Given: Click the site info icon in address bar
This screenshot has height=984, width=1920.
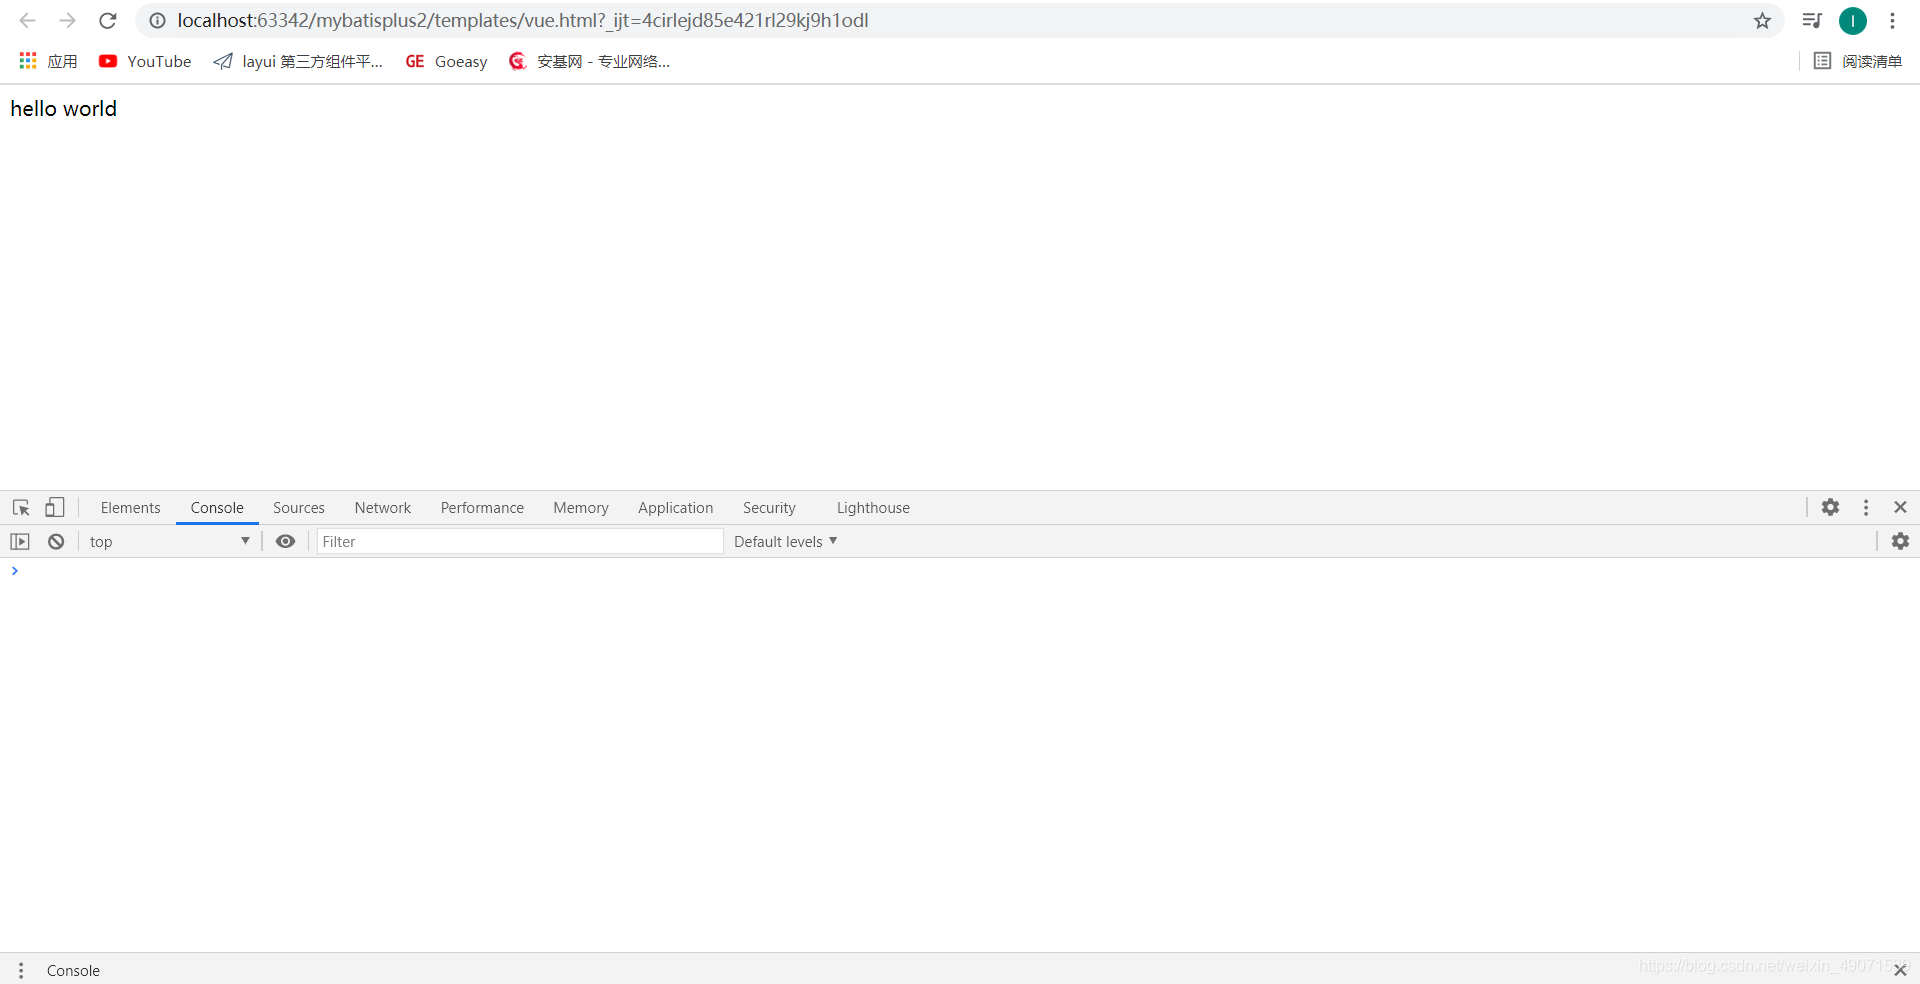Looking at the screenshot, I should [x=157, y=20].
